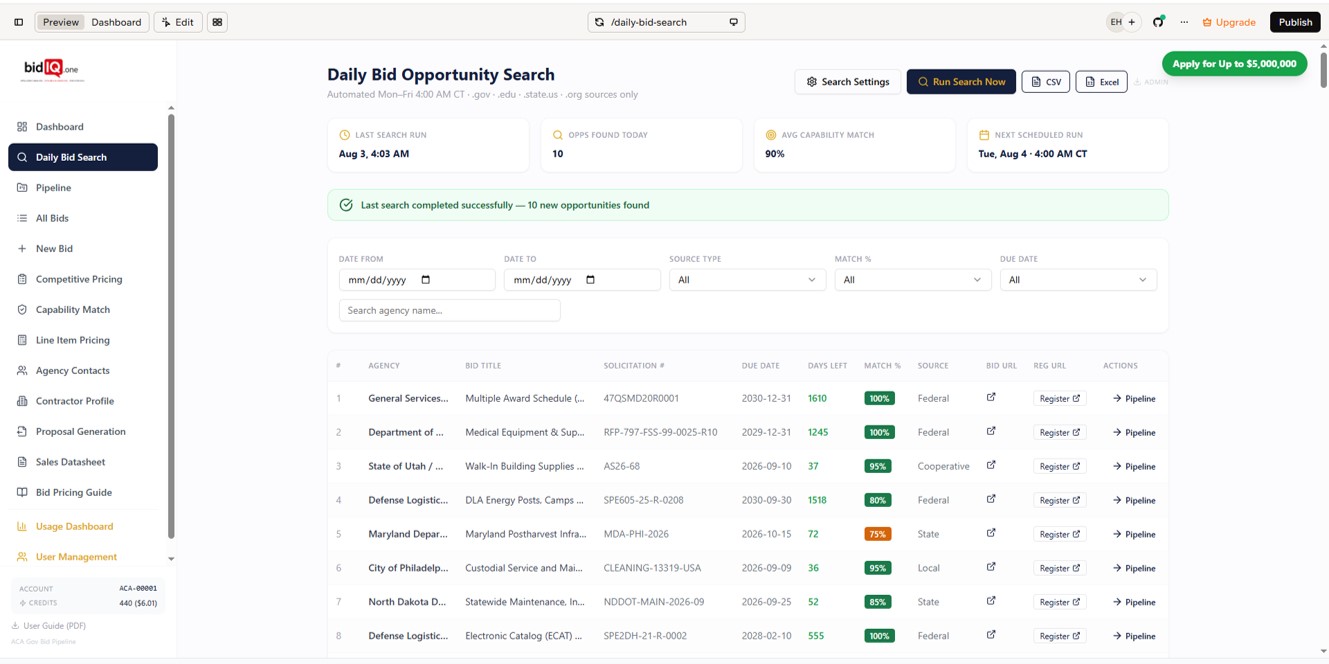Click Register for State of Utah row
The image size is (1329, 664).
[x=1060, y=467]
